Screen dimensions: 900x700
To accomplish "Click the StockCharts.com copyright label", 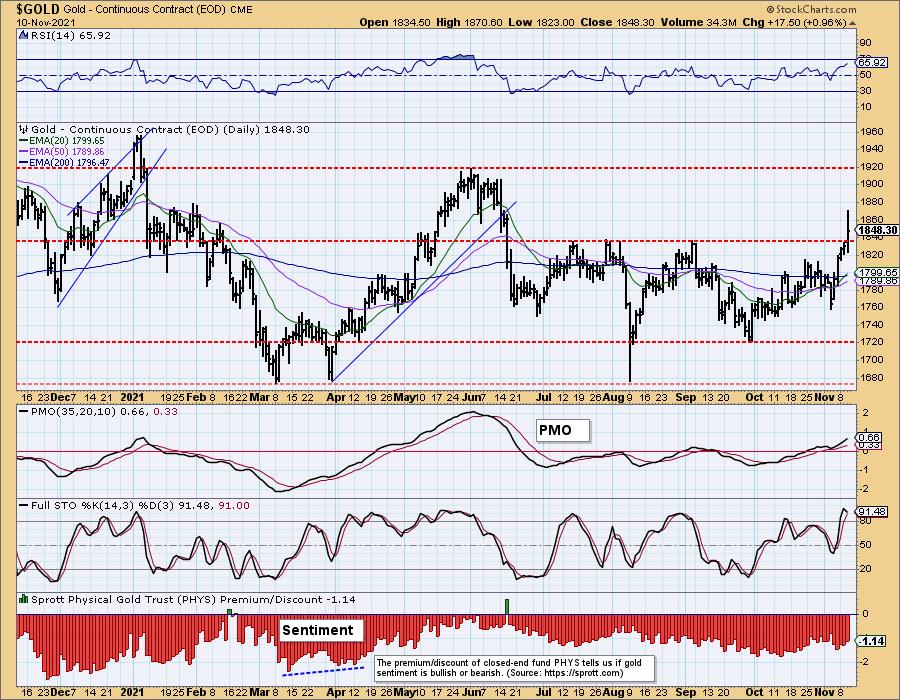I will (x=810, y=9).
